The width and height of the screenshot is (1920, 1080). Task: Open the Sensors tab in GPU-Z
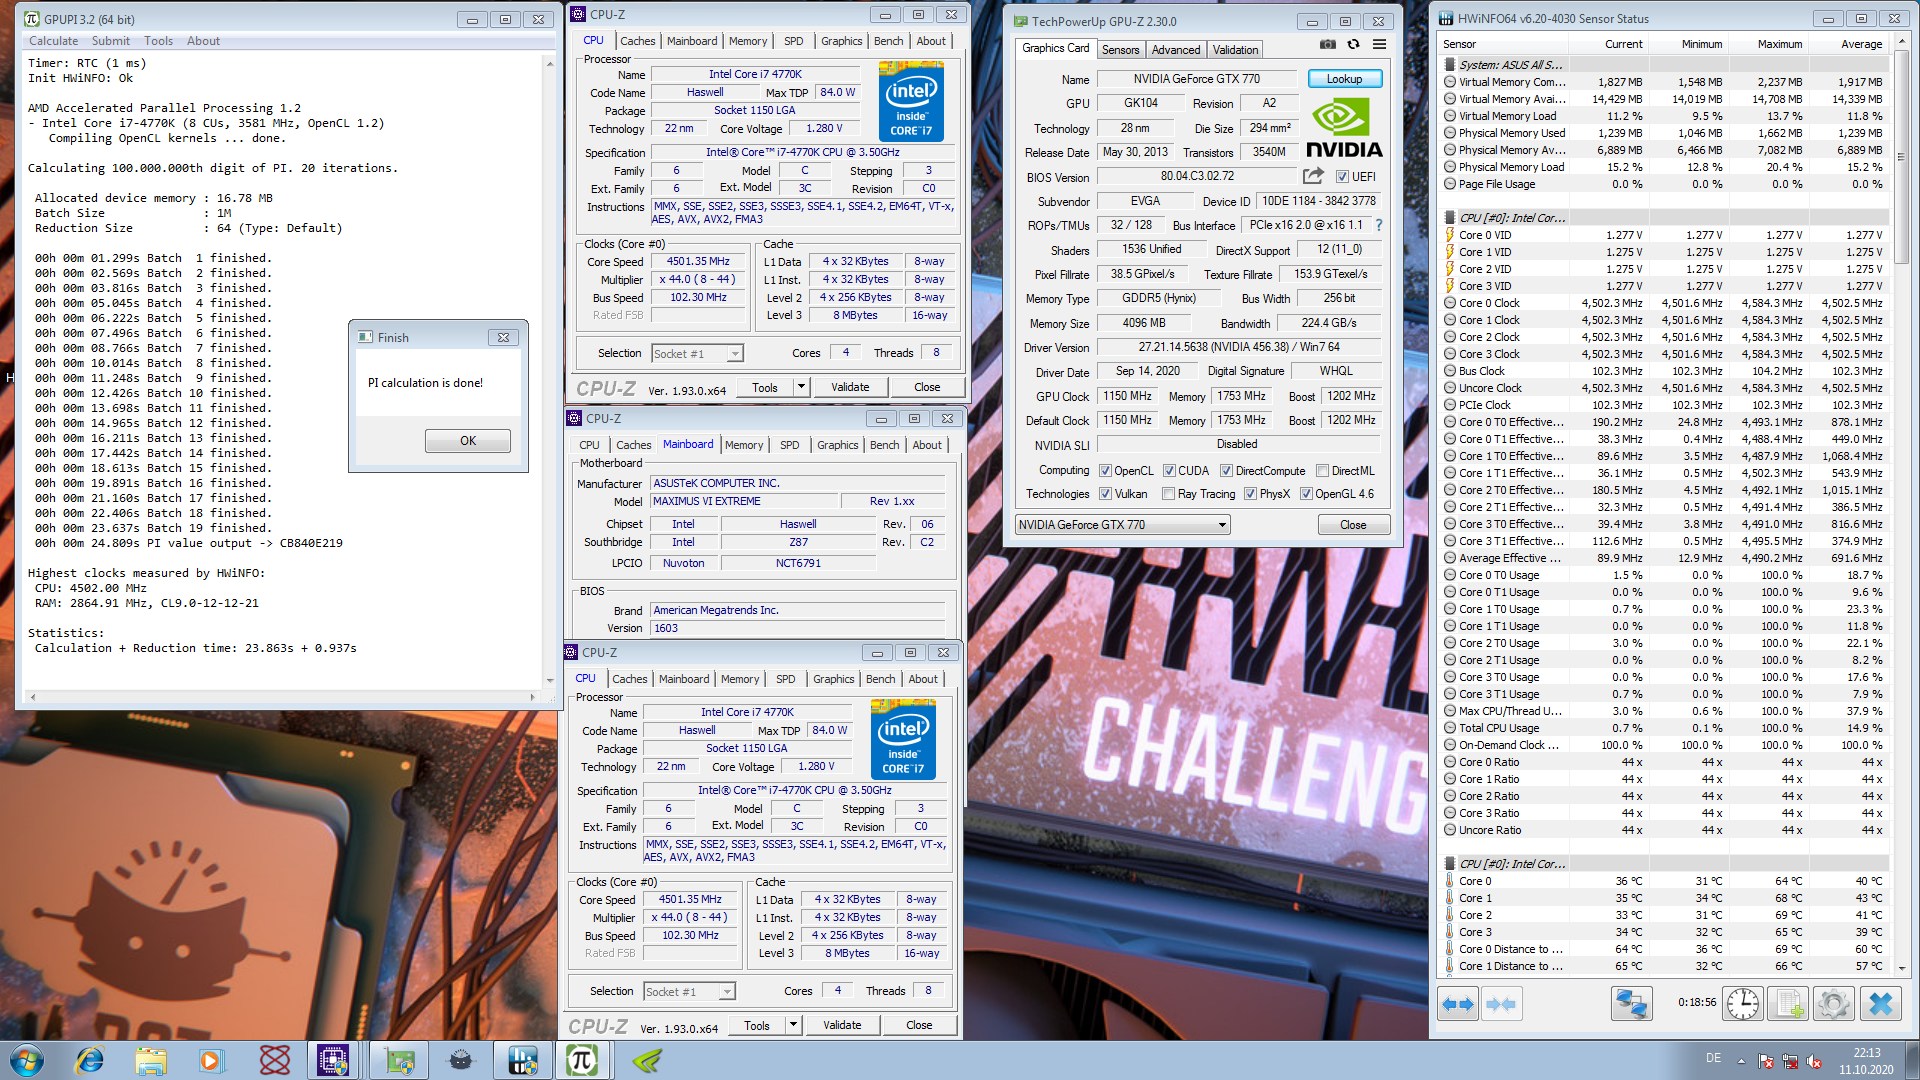click(x=1120, y=50)
